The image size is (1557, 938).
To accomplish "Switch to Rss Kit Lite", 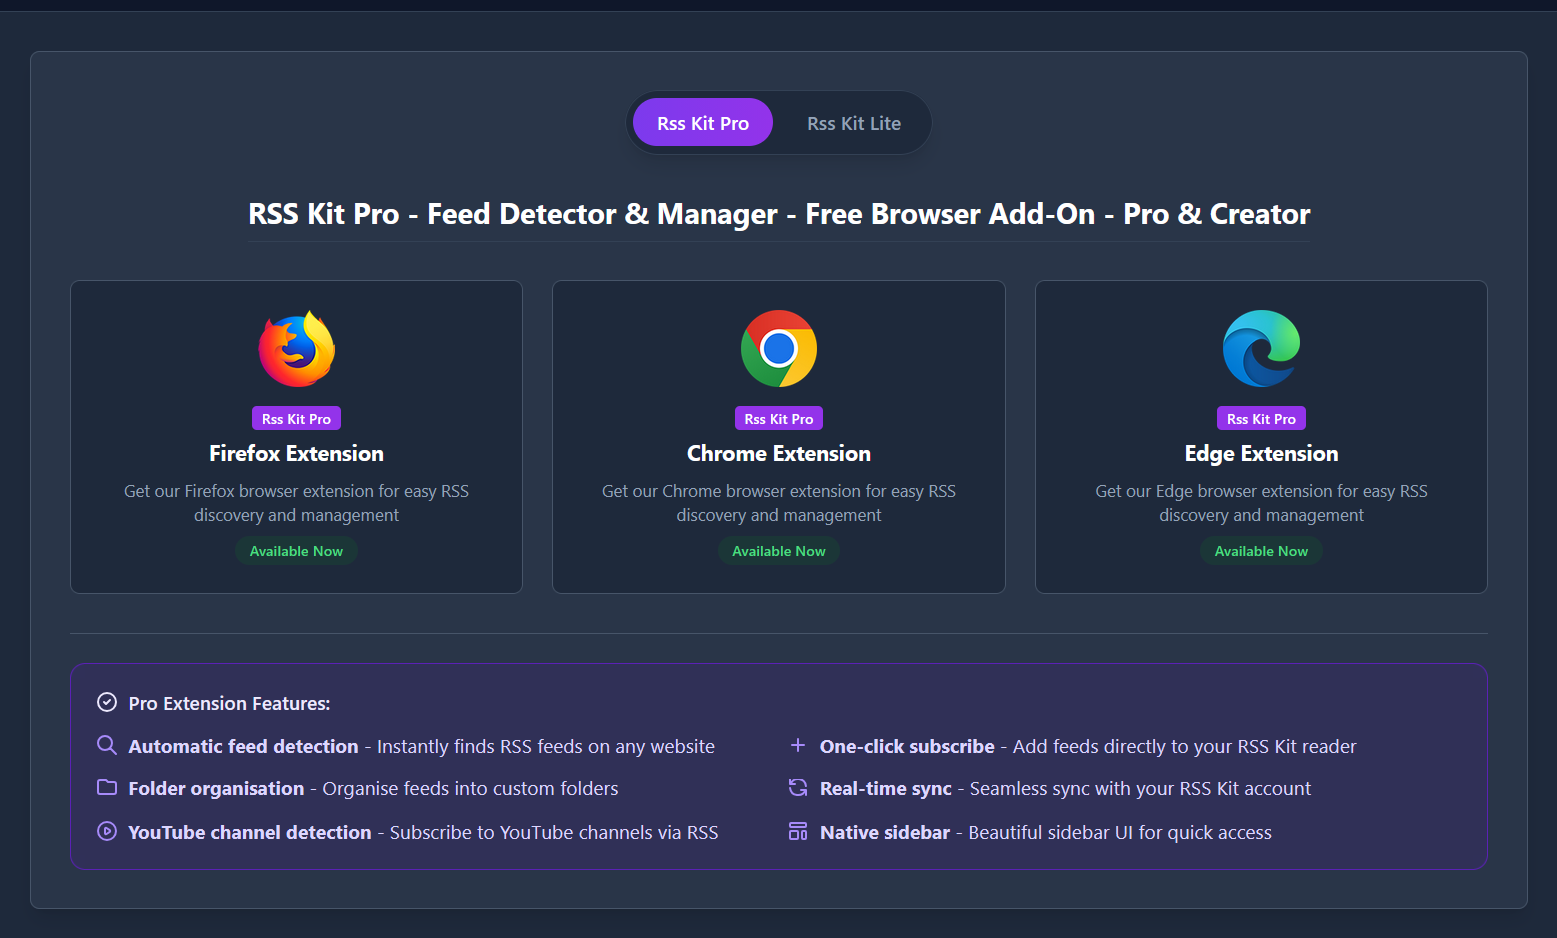I will click(854, 122).
